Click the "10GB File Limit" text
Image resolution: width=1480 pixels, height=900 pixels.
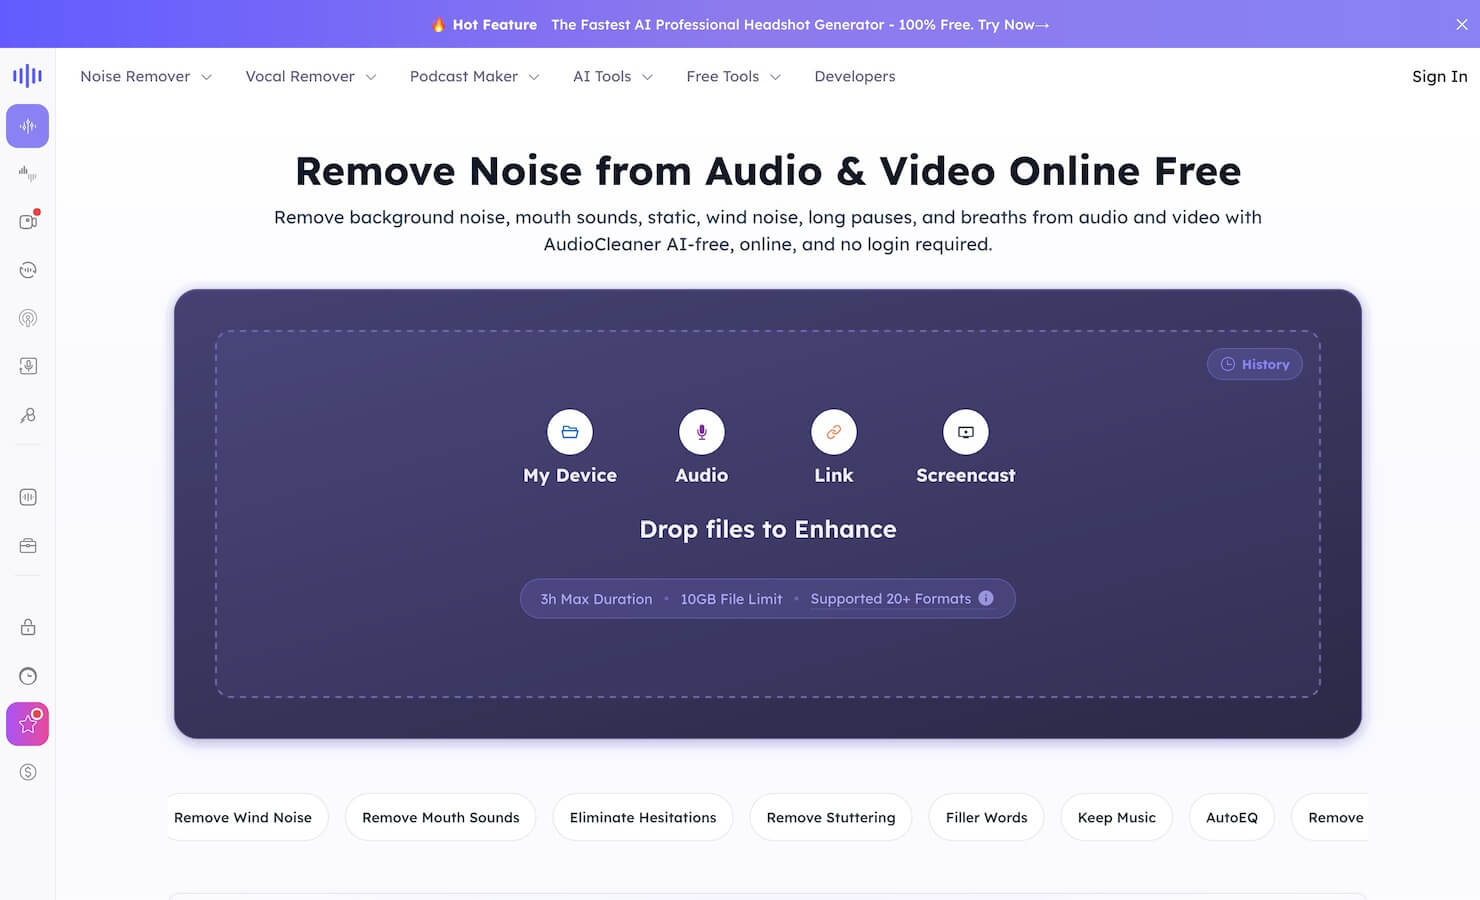point(731,599)
